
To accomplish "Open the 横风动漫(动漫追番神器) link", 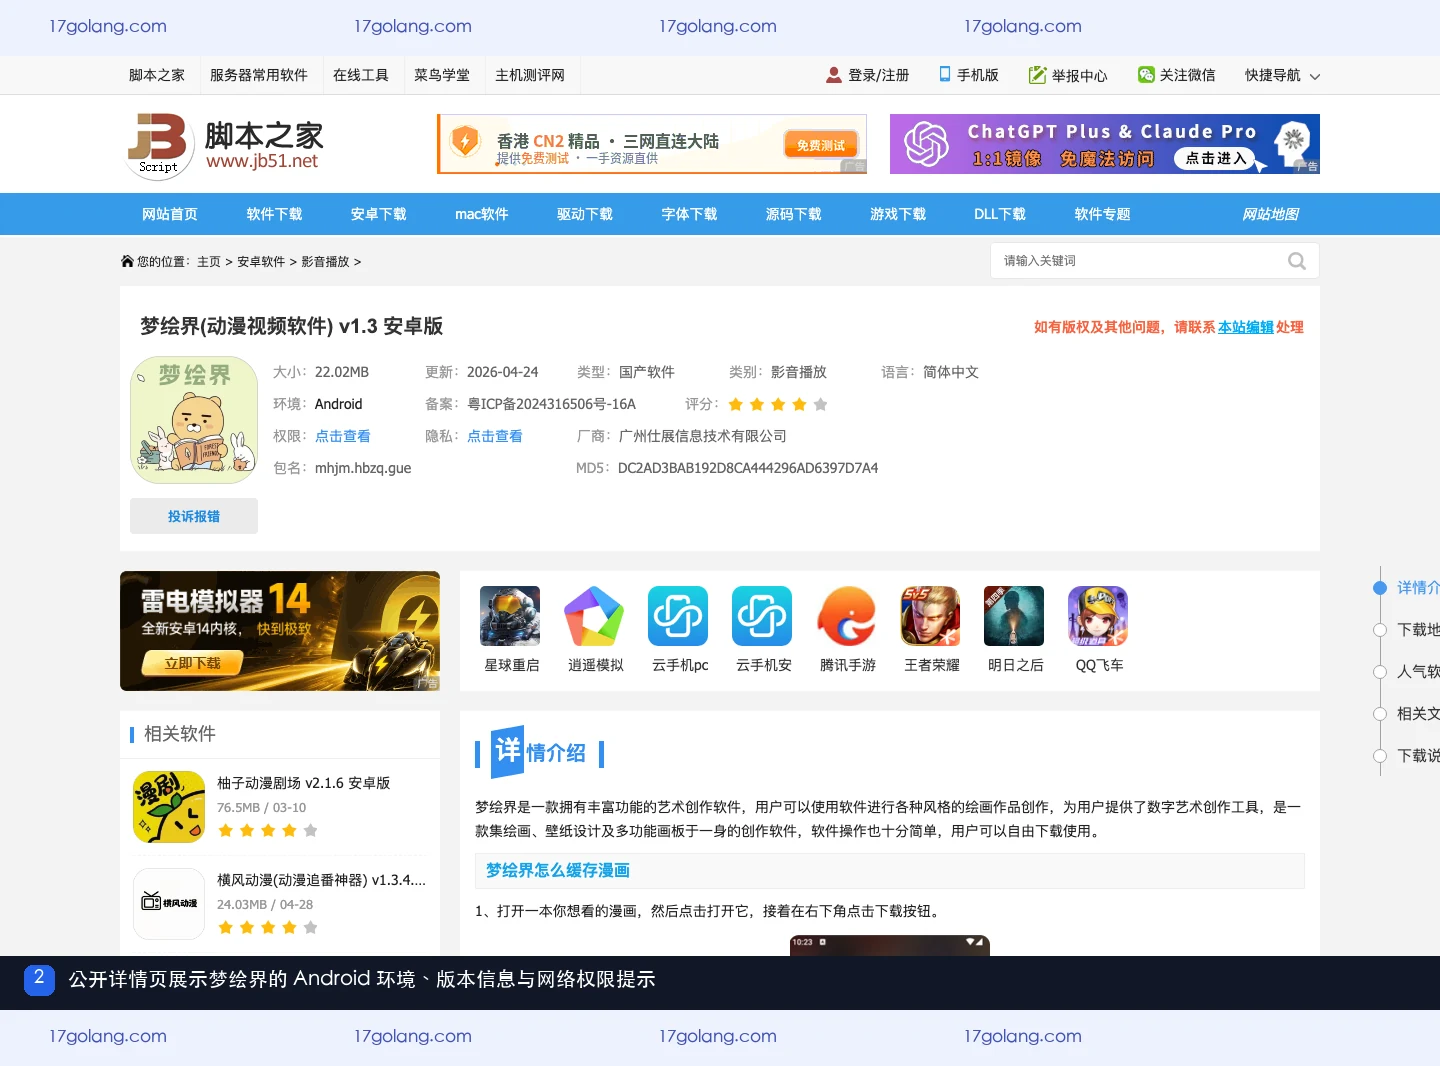I will [321, 880].
